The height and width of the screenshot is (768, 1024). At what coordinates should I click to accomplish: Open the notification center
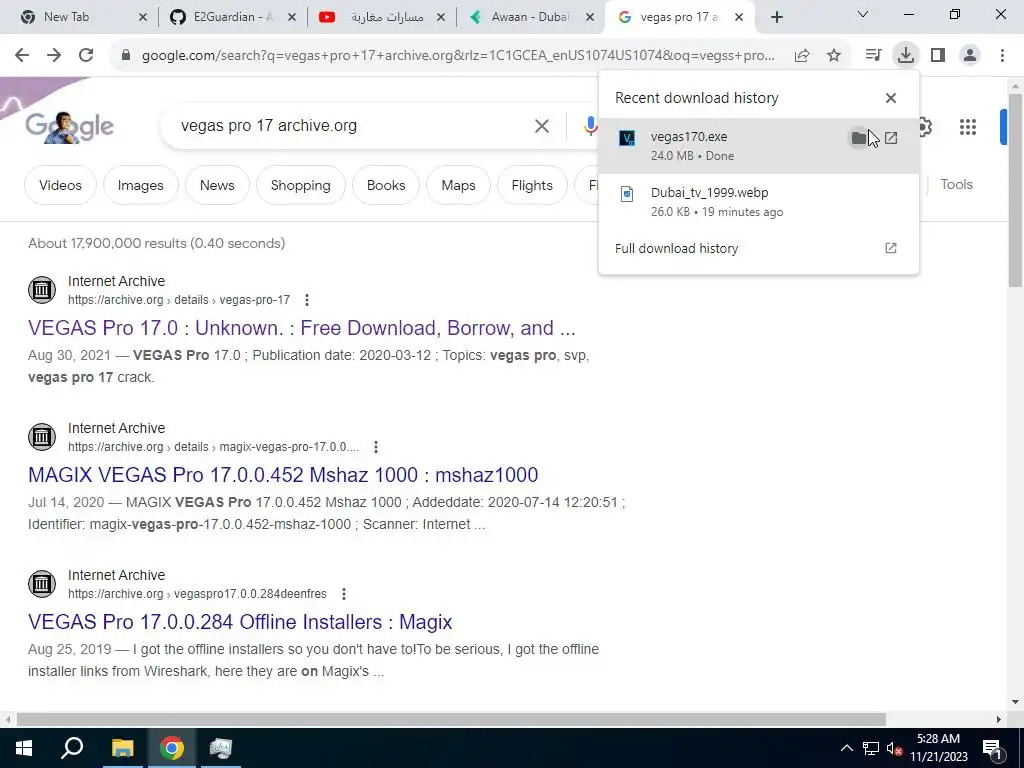click(992, 748)
